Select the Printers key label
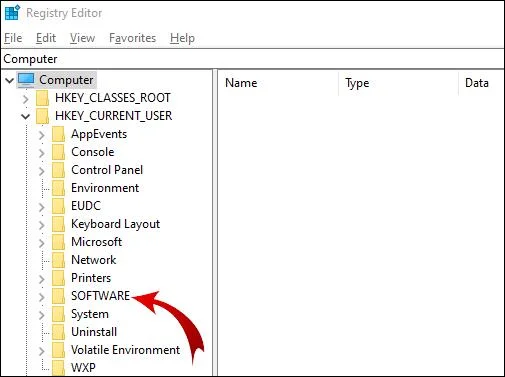The image size is (505, 377). tap(91, 278)
